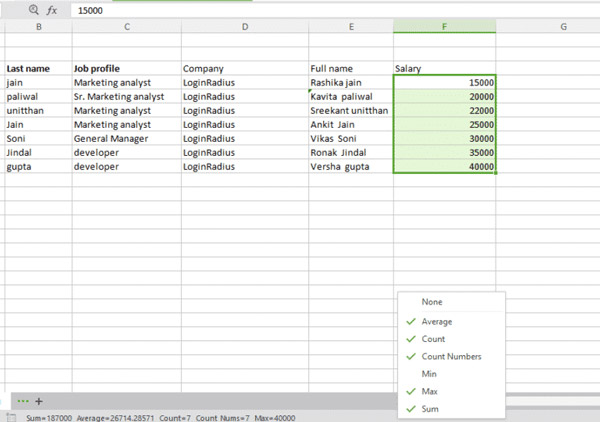
Task: Select salary cell 15000
Action: coord(444,83)
